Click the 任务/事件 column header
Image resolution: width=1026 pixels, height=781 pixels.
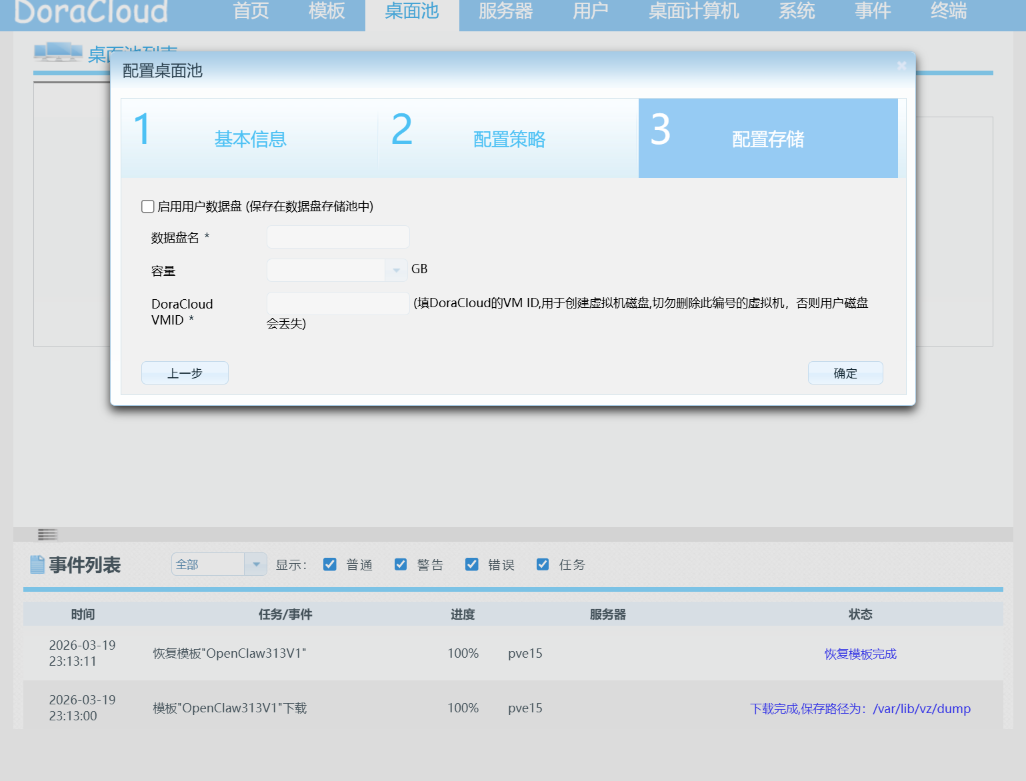coord(285,614)
